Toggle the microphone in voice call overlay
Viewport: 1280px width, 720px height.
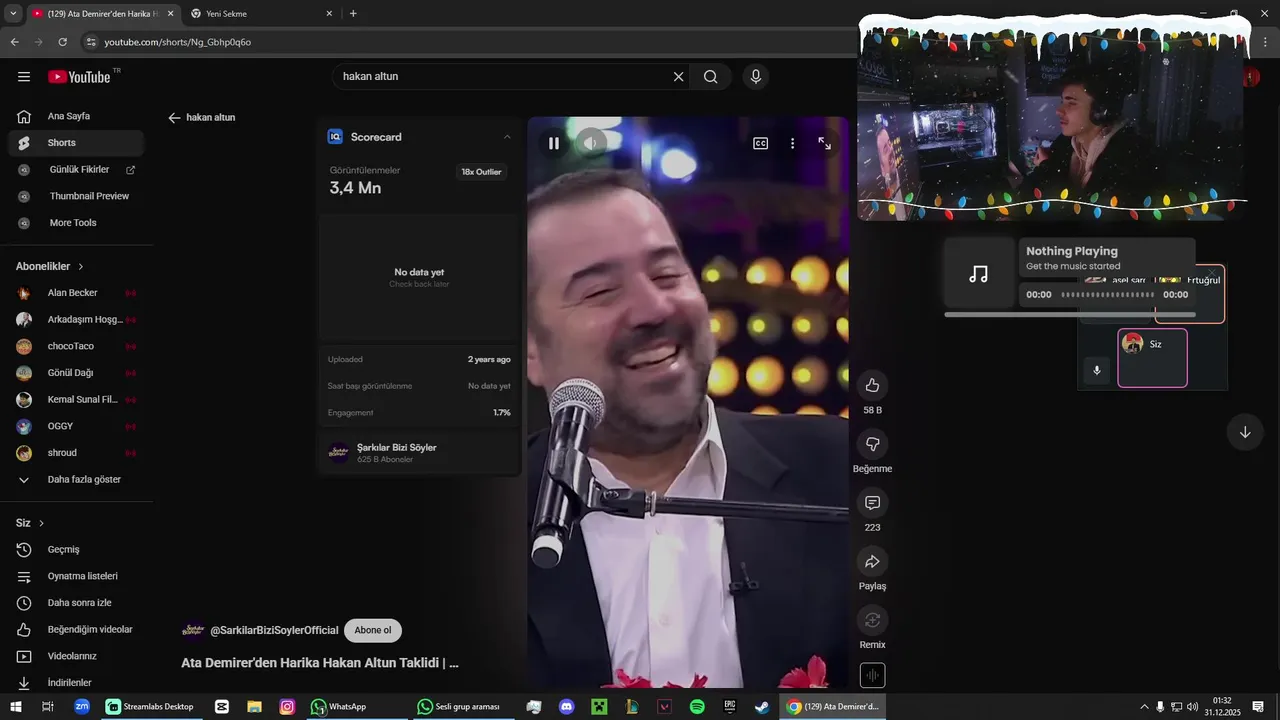1097,371
